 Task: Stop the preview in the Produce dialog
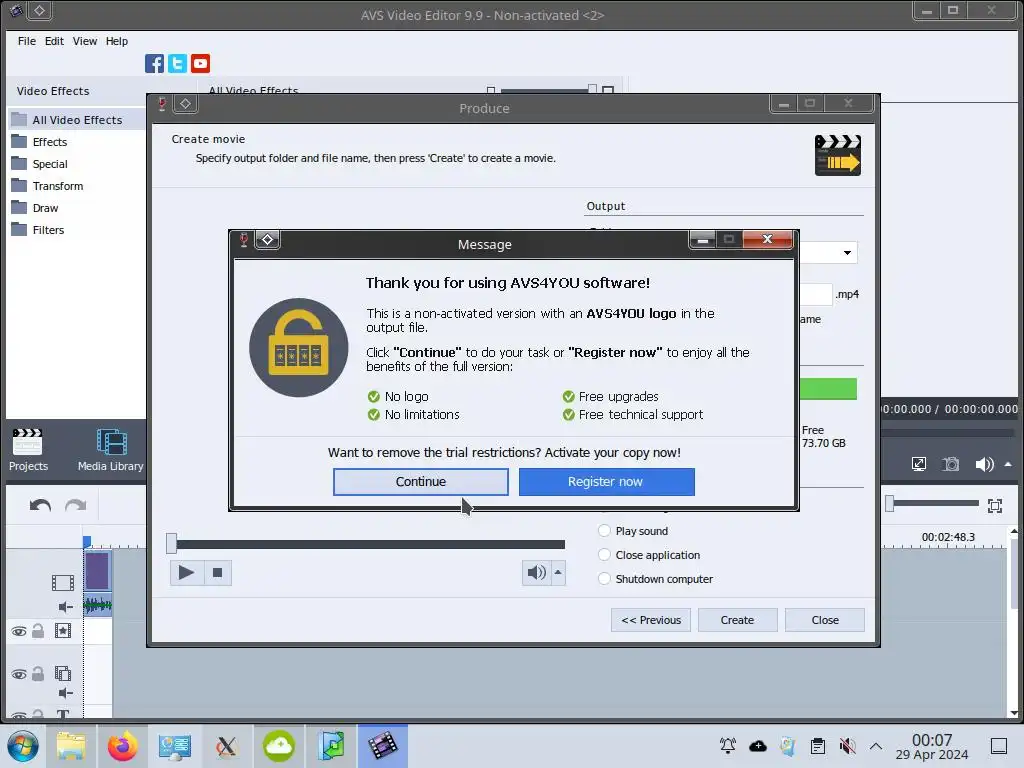(x=217, y=573)
